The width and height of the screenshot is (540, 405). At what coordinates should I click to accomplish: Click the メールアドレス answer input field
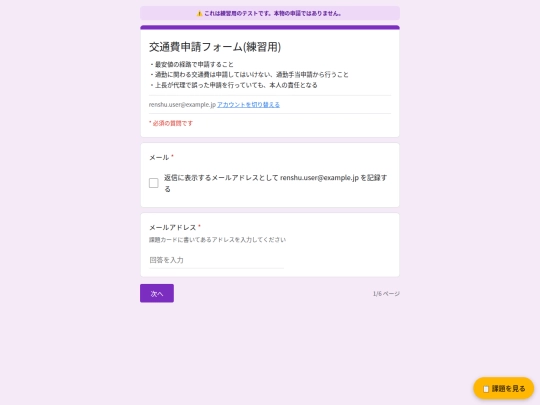(x=216, y=260)
